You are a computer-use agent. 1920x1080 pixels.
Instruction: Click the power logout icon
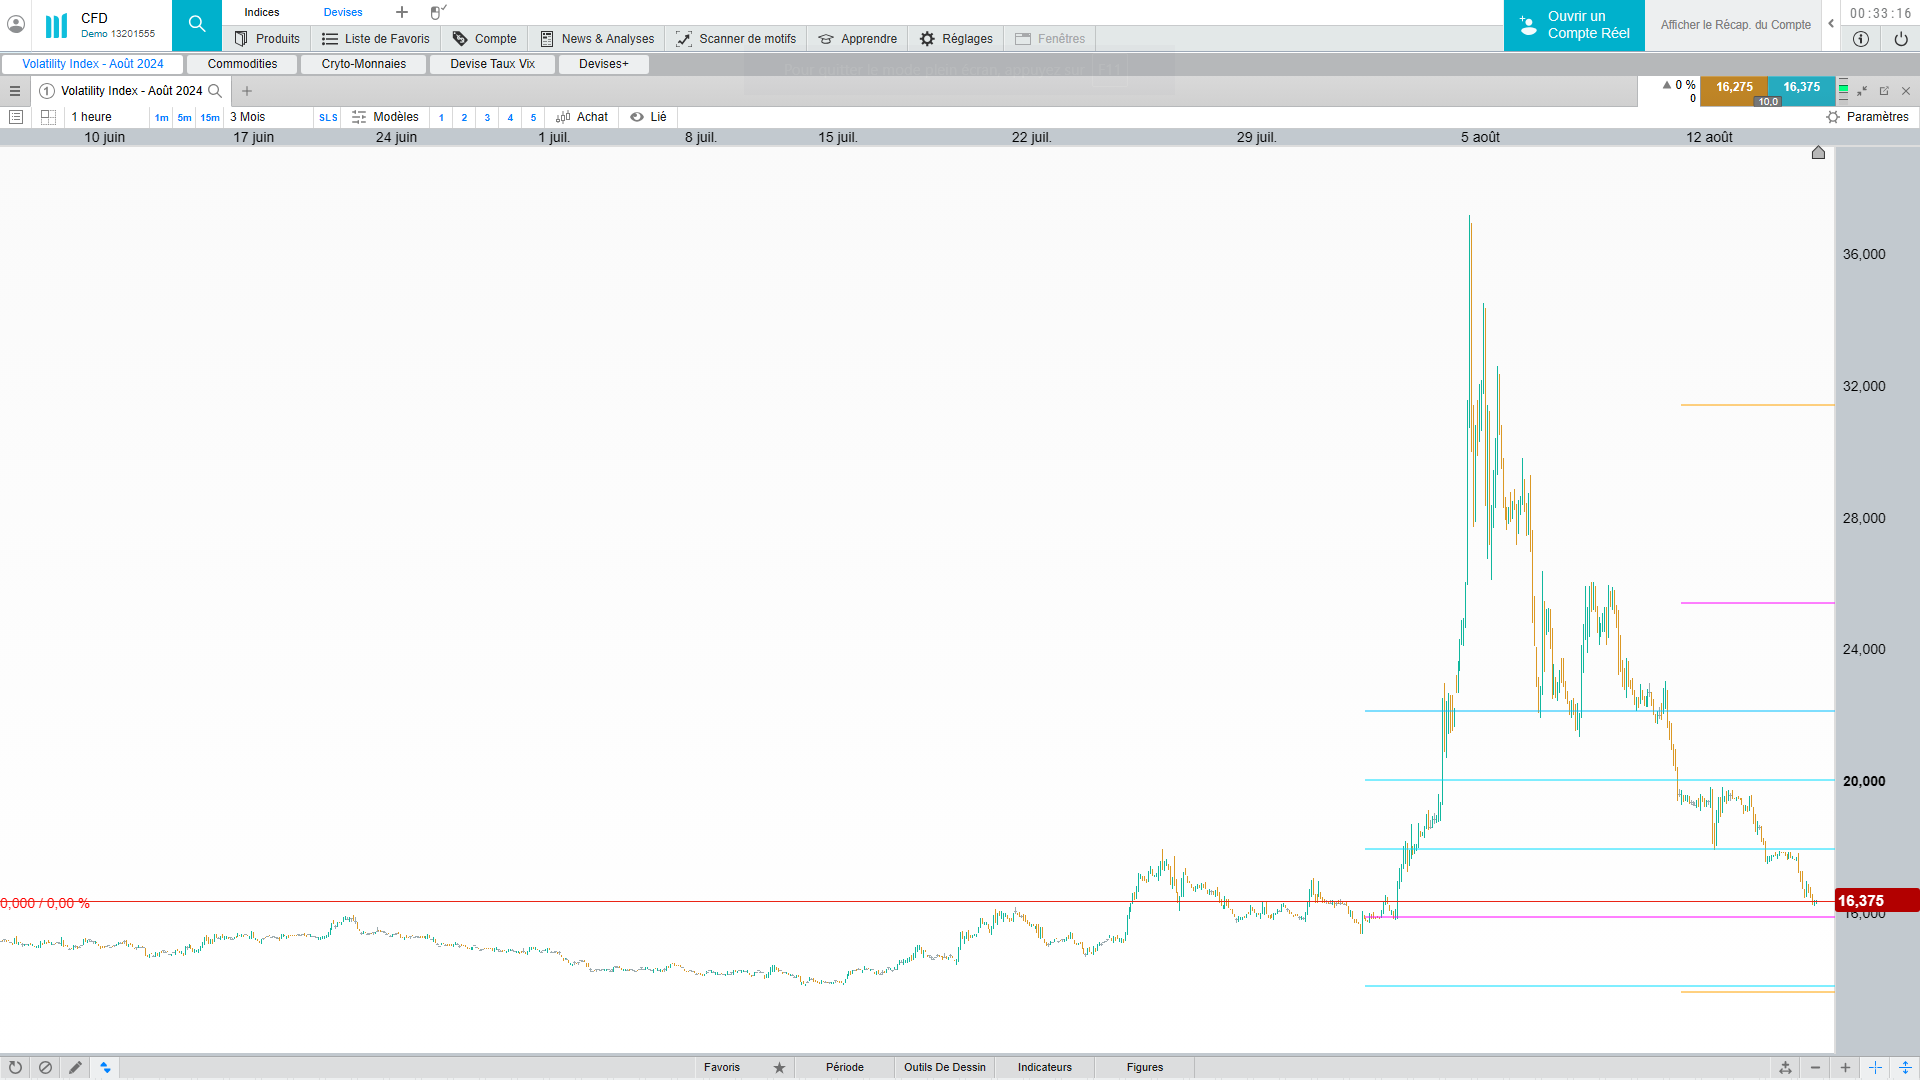click(1900, 39)
